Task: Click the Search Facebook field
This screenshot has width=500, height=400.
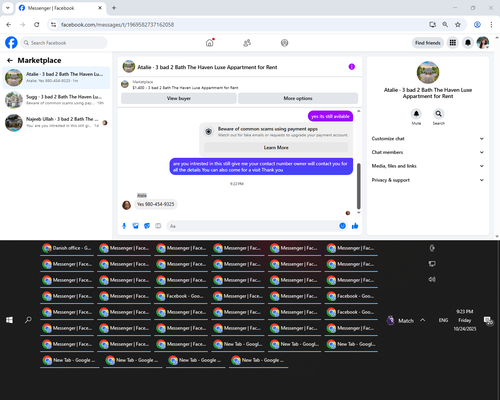Action: [64, 43]
